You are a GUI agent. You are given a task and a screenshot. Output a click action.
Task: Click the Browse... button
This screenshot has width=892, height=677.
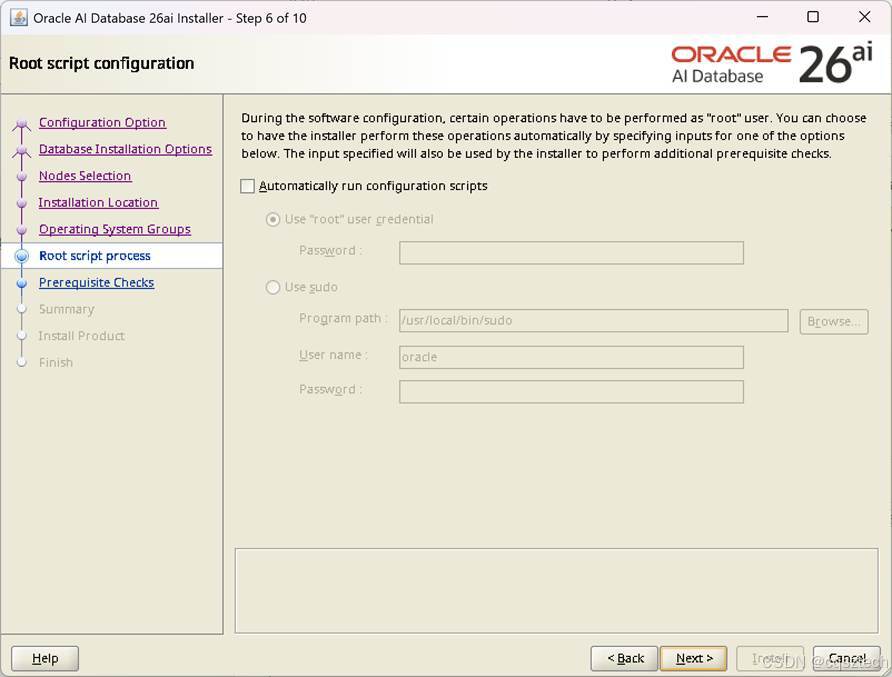click(x=833, y=321)
